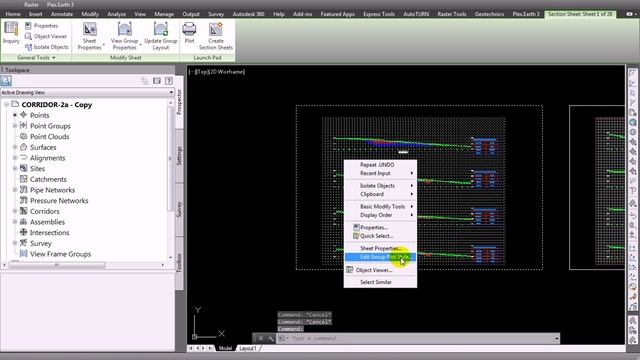Image resolution: width=640 pixels, height=360 pixels.
Task: Expand the Alignments tree node
Action: (x=15, y=158)
